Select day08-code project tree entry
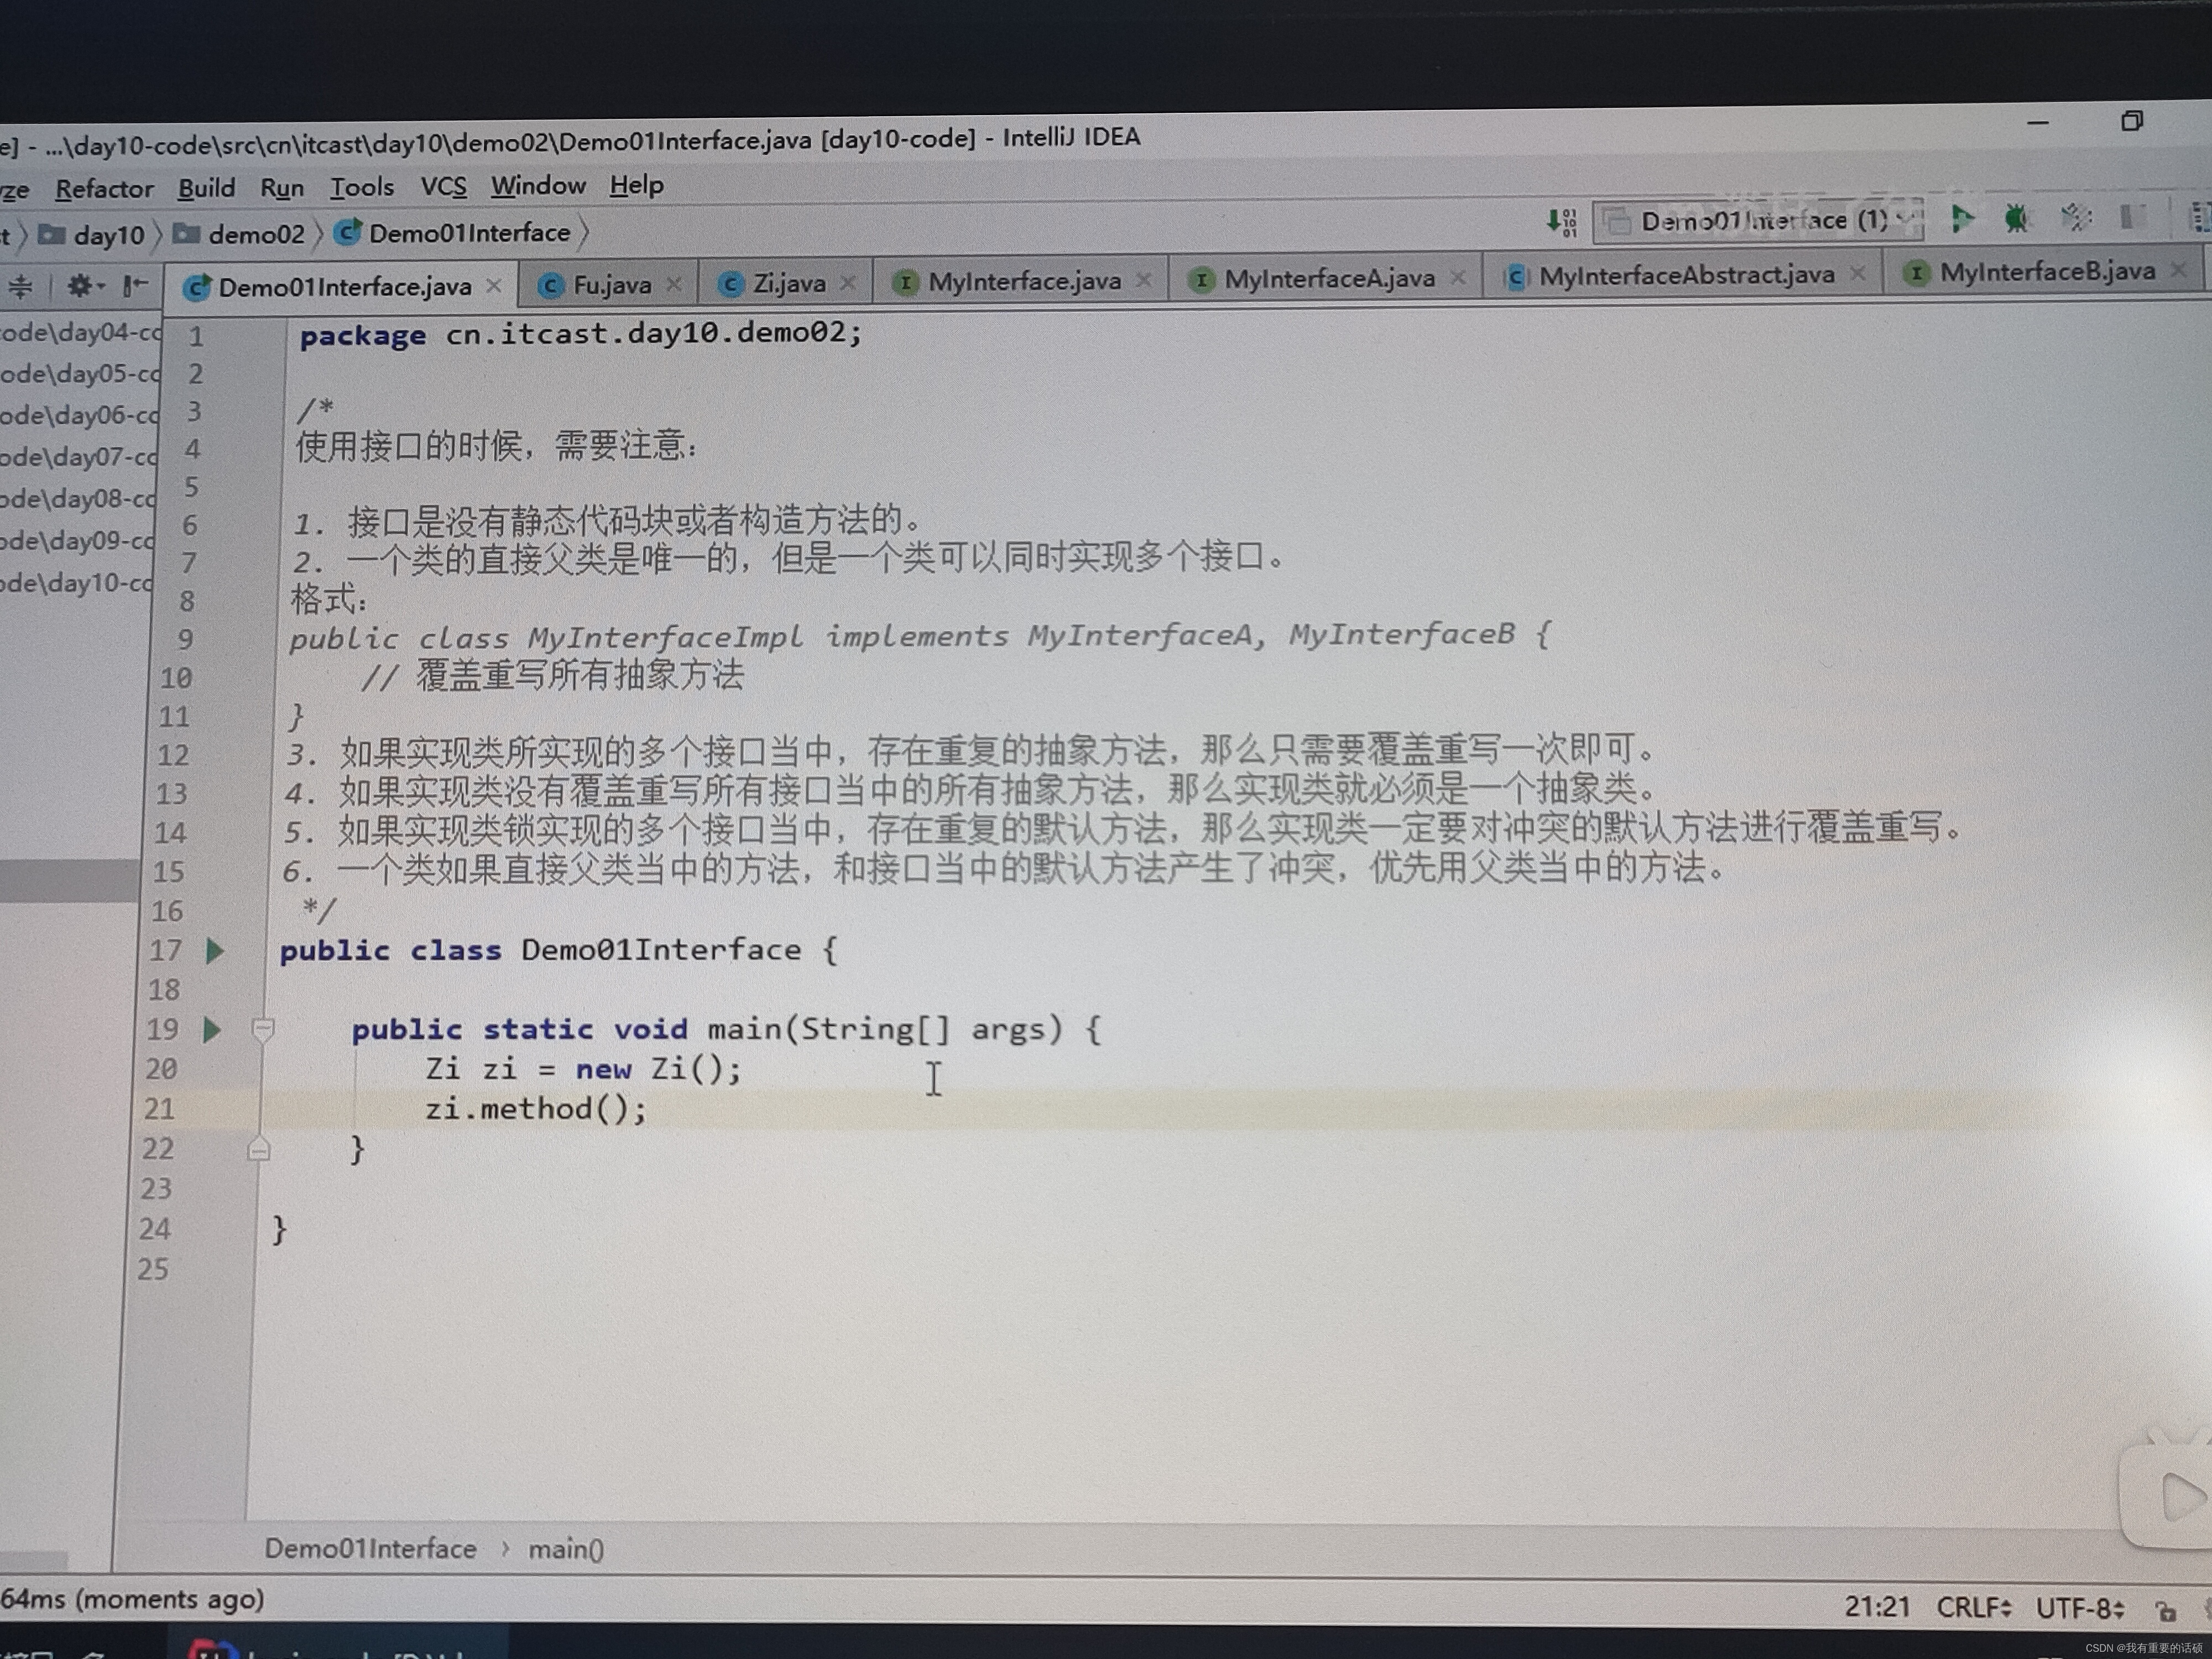The height and width of the screenshot is (1659, 2212). [x=78, y=498]
